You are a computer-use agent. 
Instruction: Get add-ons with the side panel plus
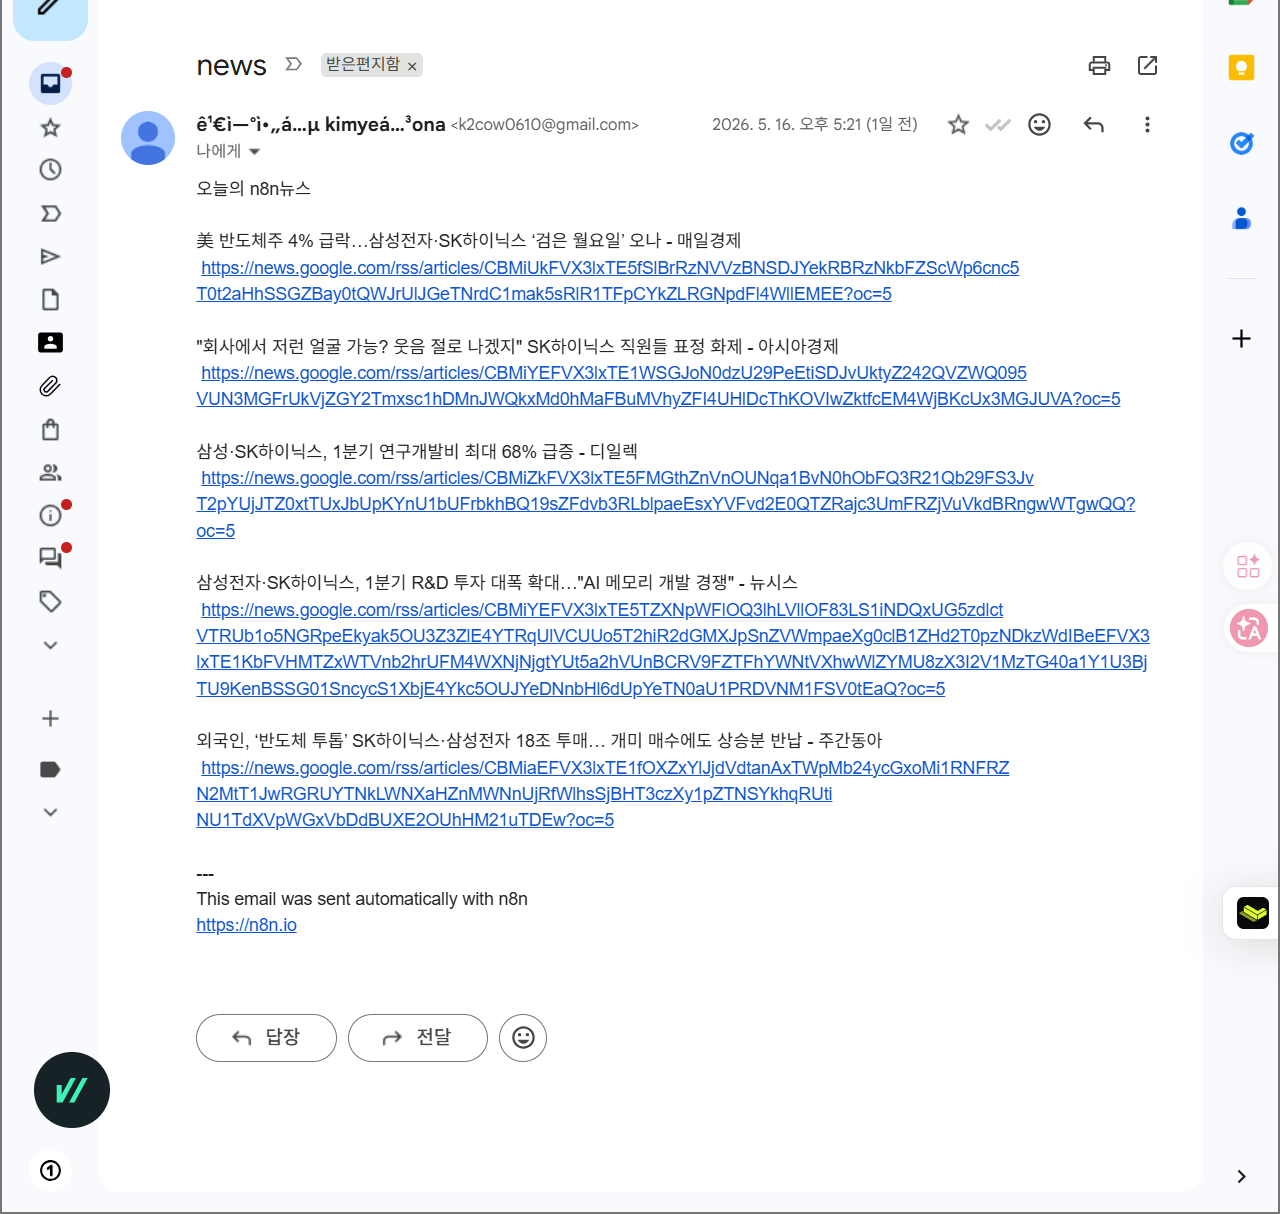tap(1241, 339)
